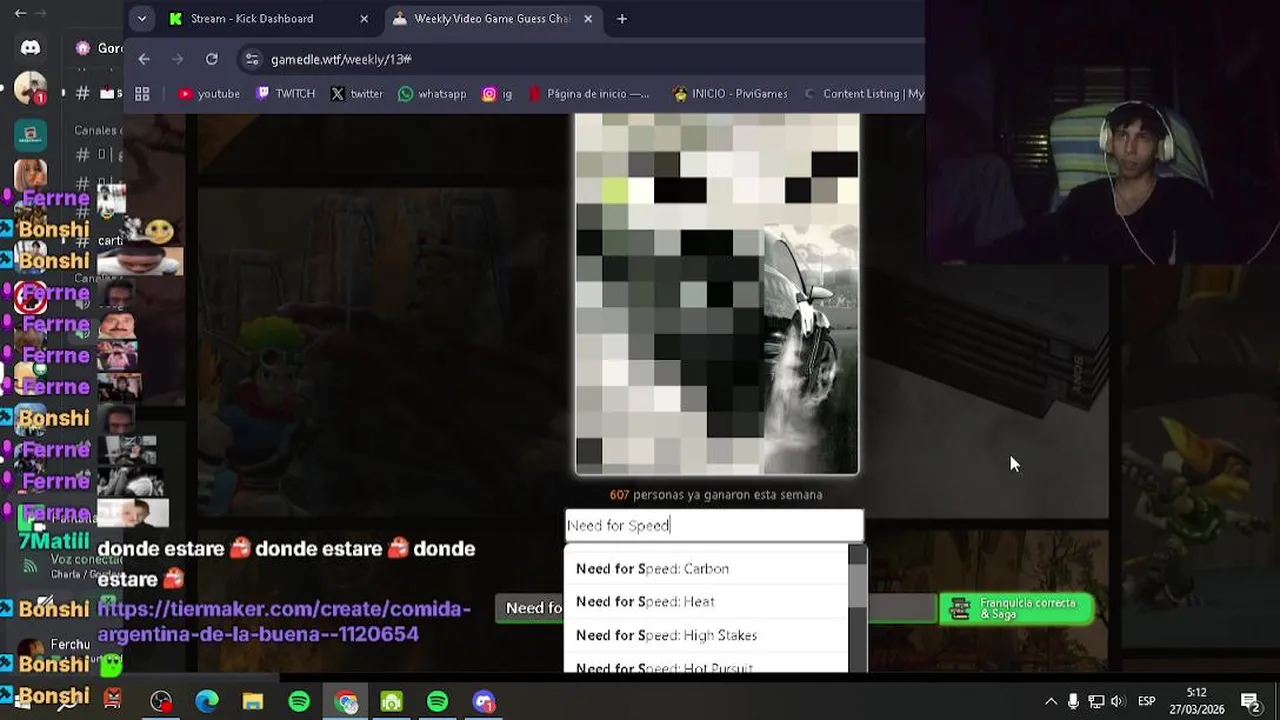This screenshot has height=720, width=1280.
Task: Click the Franquicia correcta & Saga badge
Action: [1016, 608]
